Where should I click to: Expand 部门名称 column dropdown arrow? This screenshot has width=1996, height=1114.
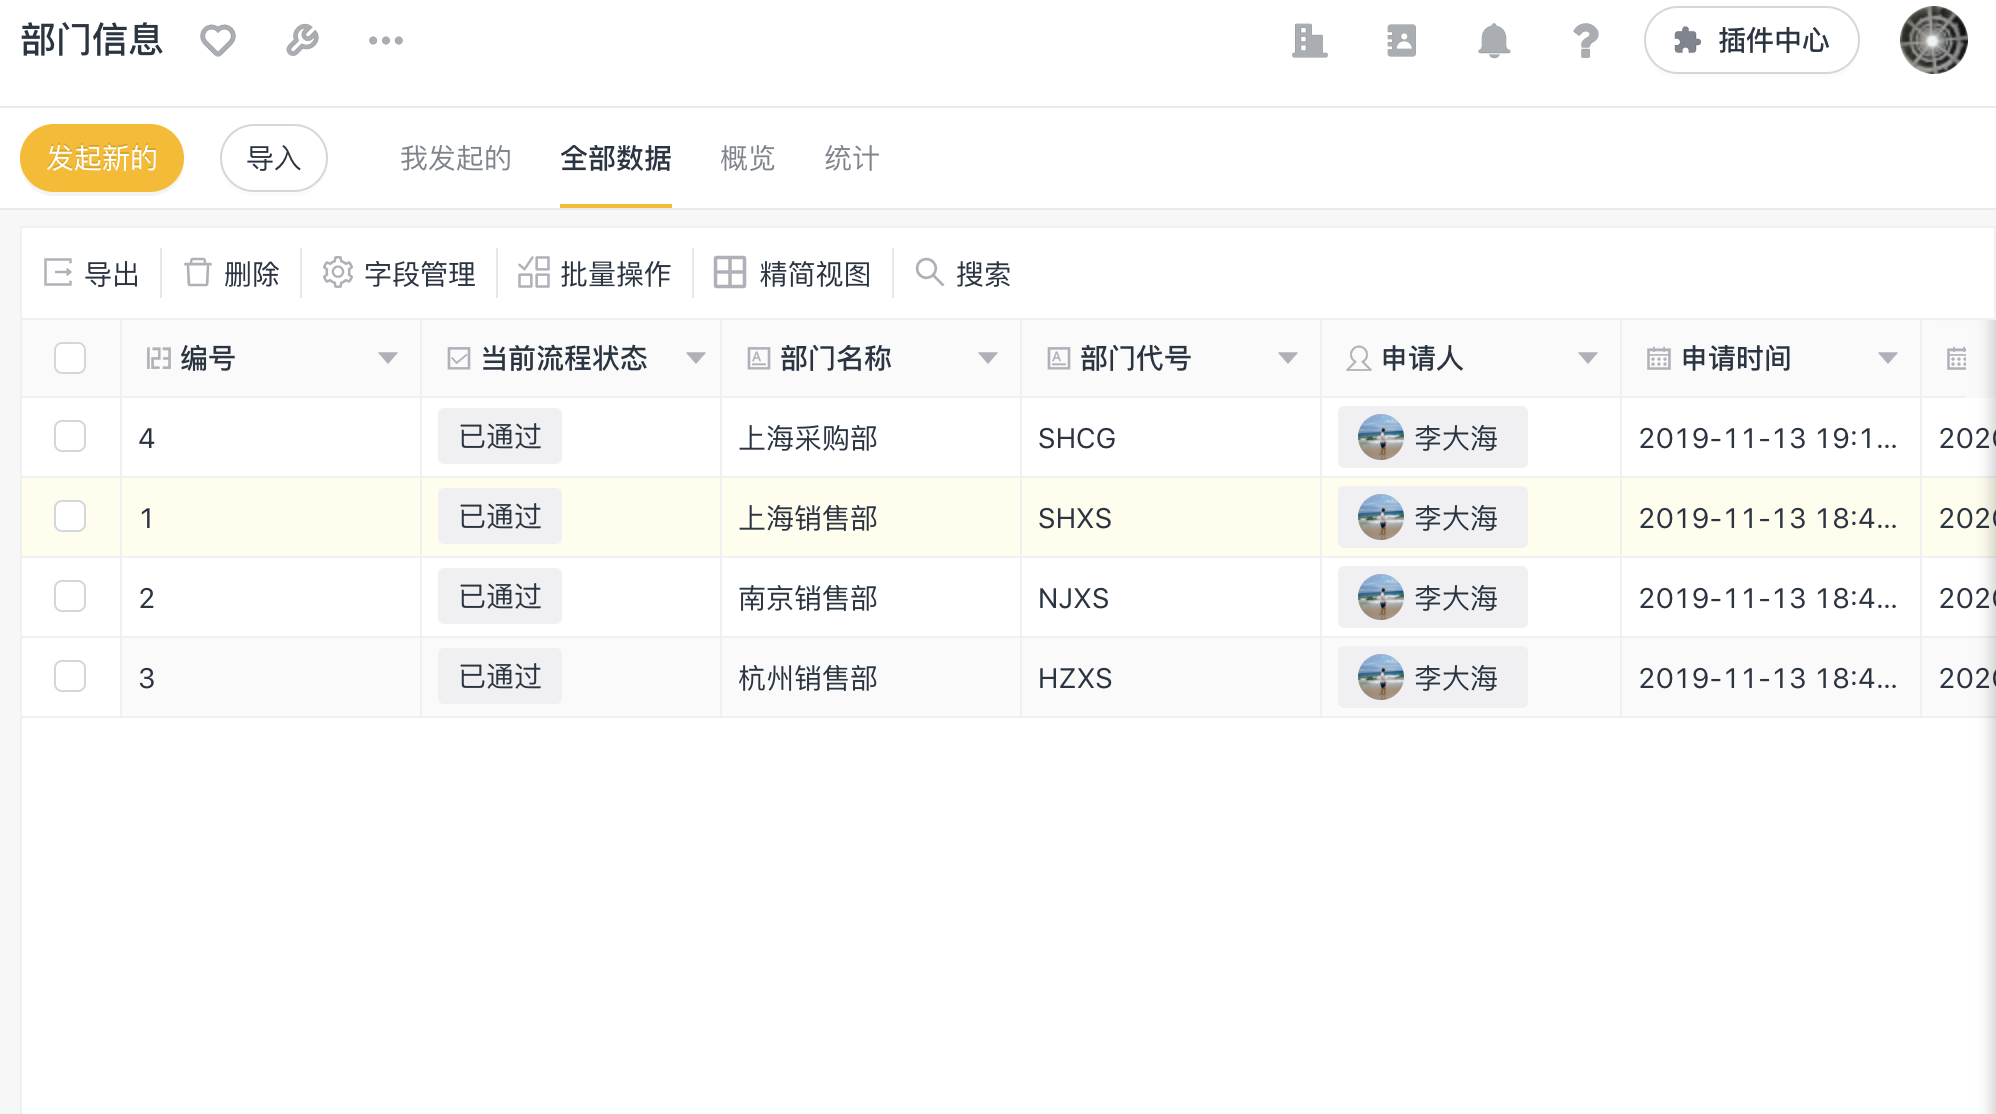pyautogui.click(x=988, y=358)
